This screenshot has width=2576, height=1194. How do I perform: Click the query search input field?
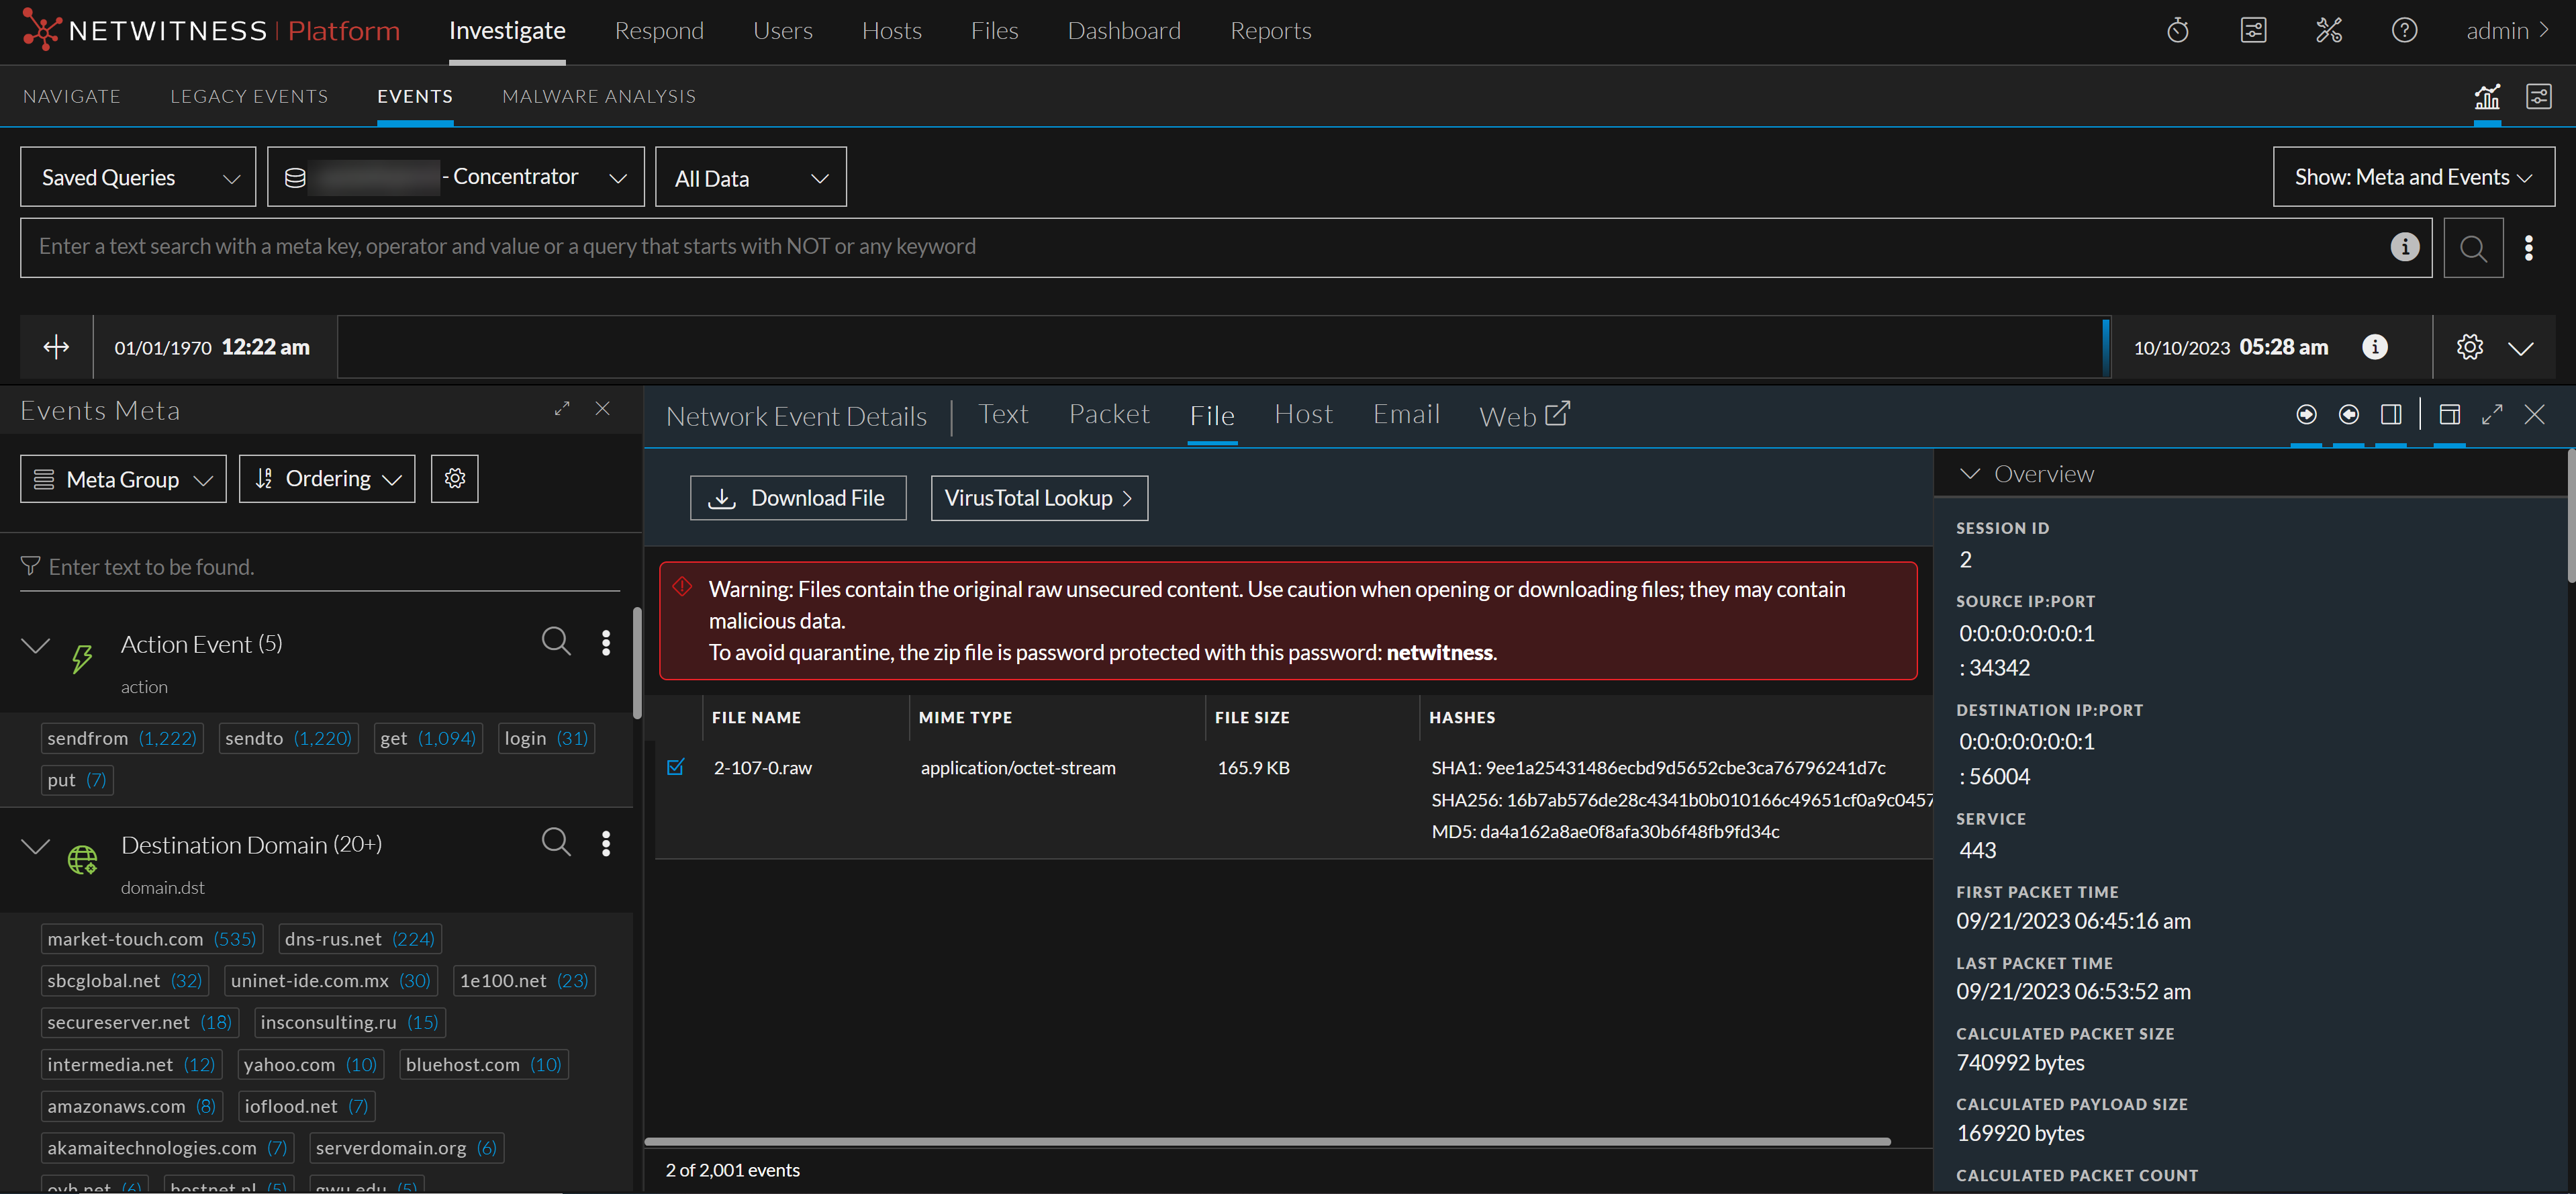pos(1200,246)
